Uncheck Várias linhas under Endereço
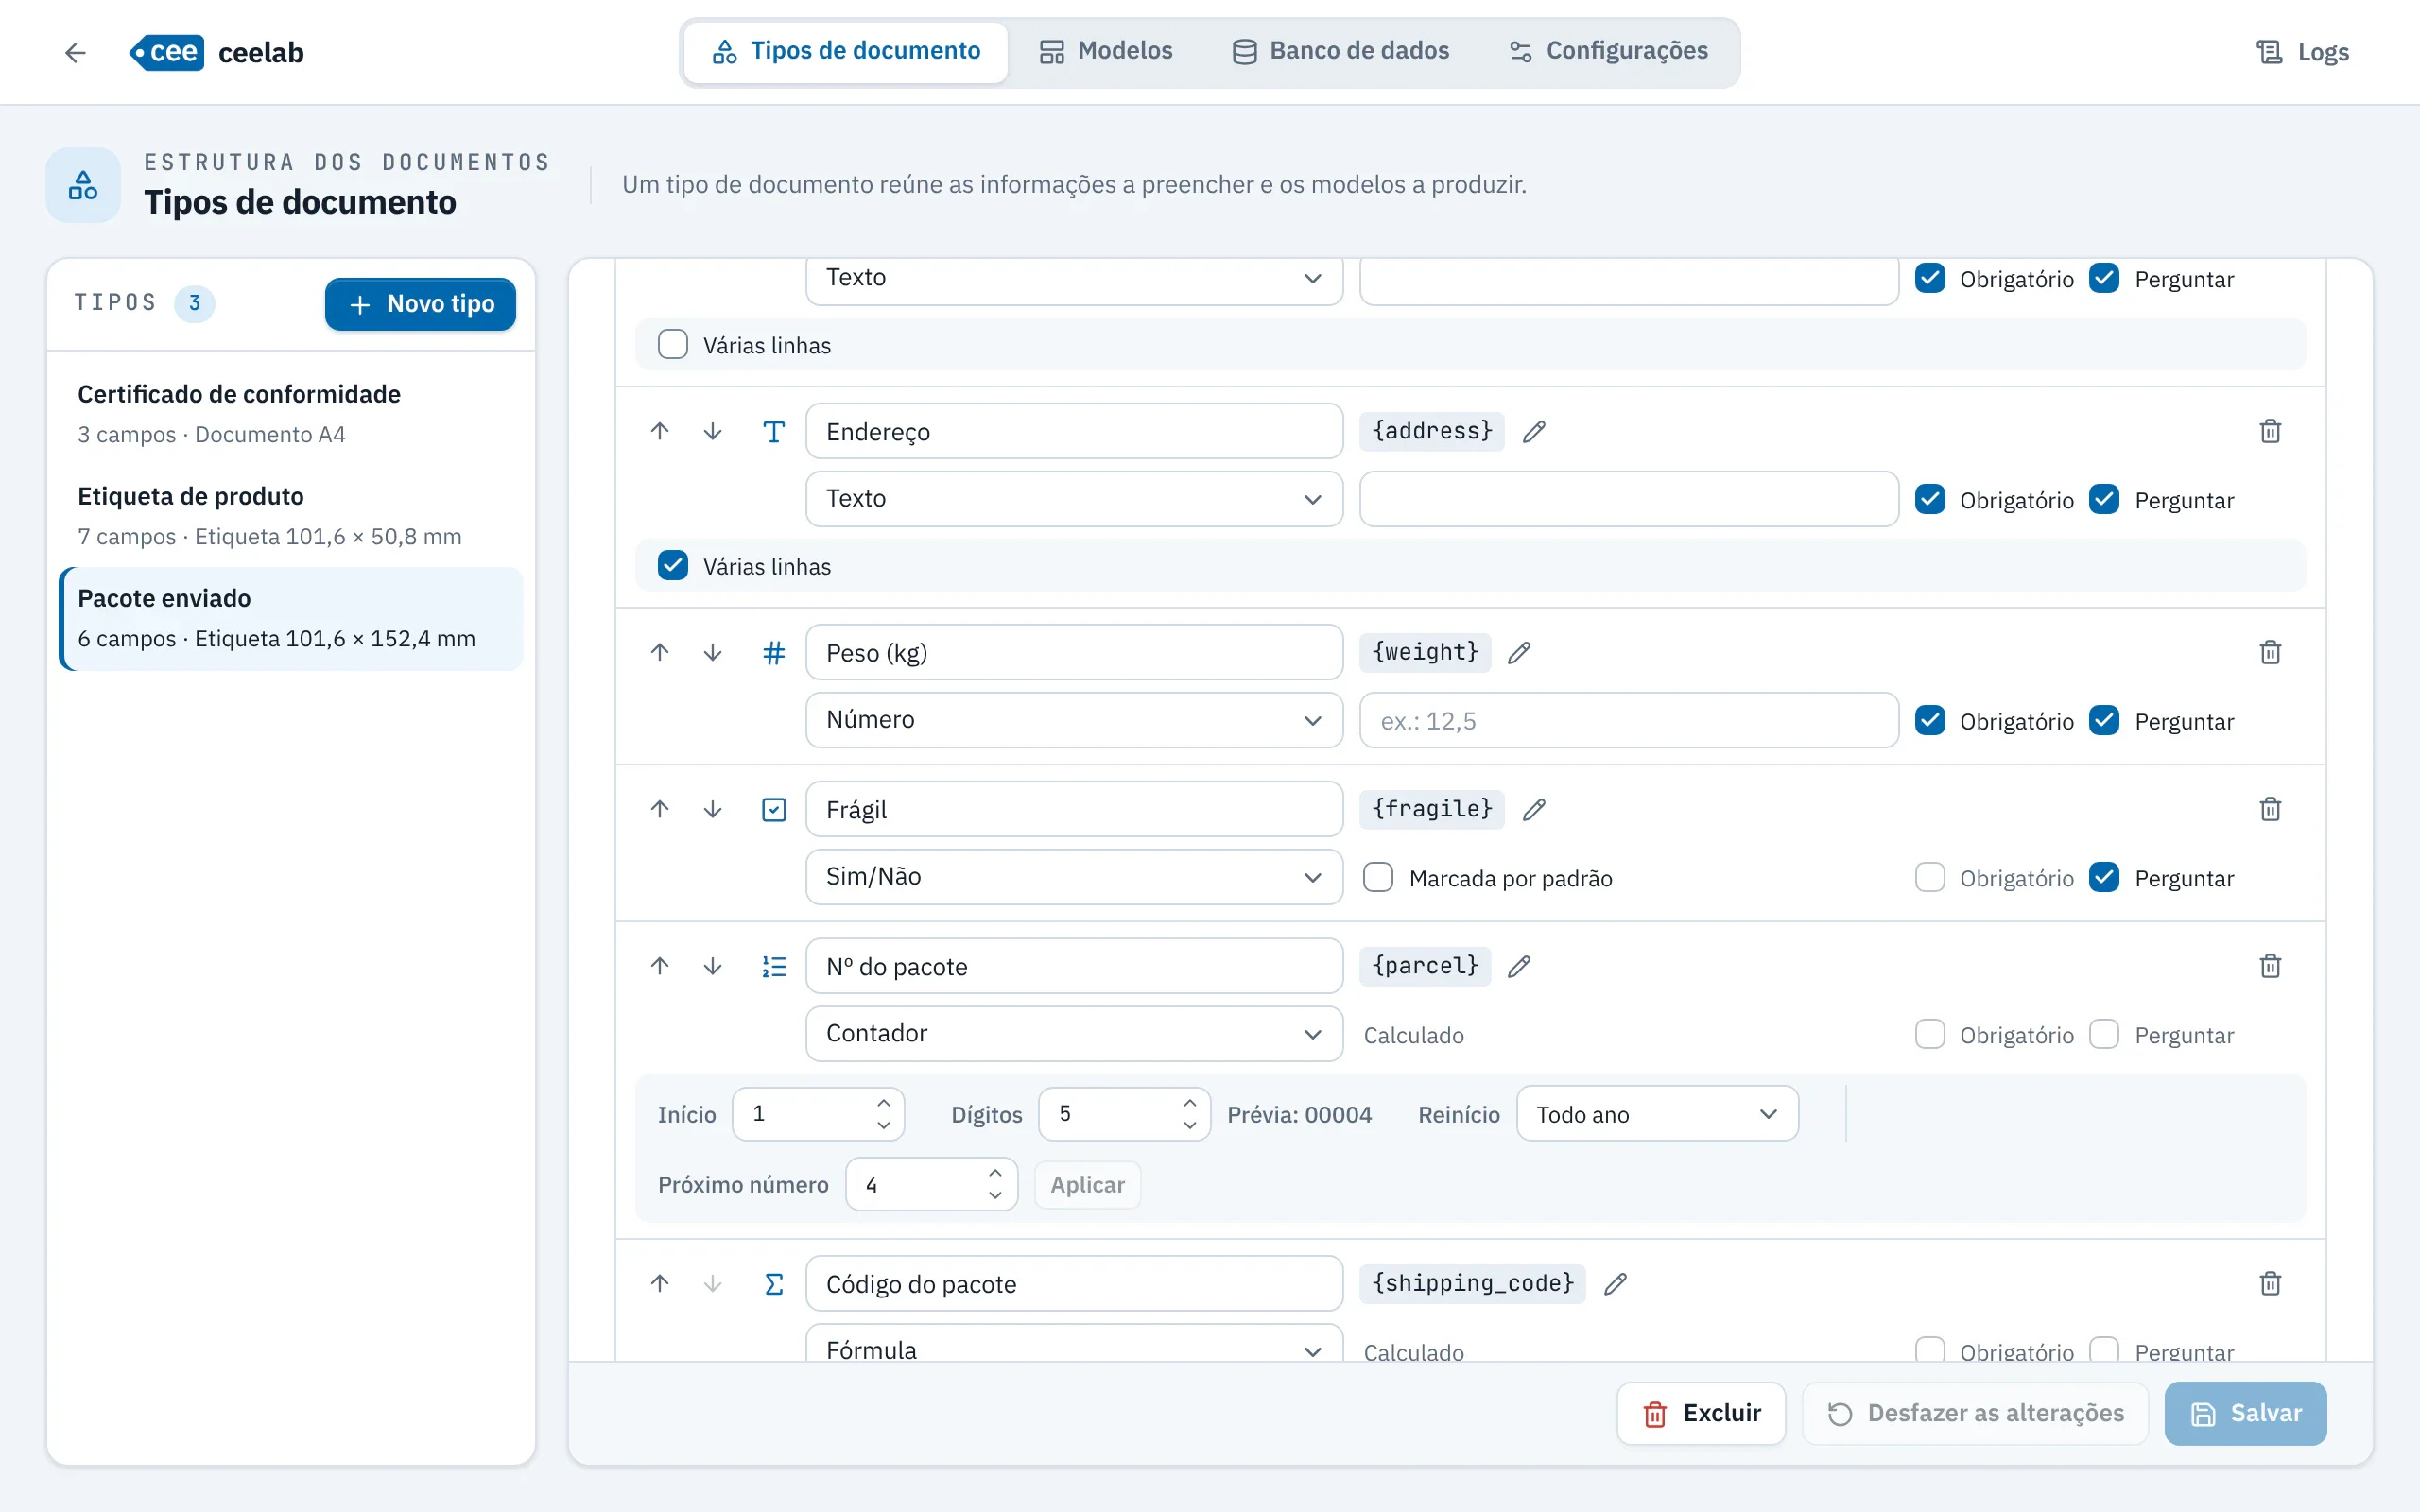 tap(673, 566)
